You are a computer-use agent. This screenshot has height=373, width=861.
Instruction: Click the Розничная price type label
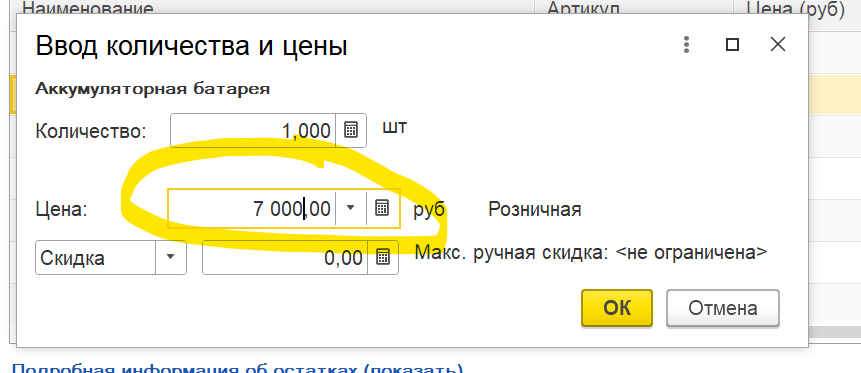coord(535,209)
